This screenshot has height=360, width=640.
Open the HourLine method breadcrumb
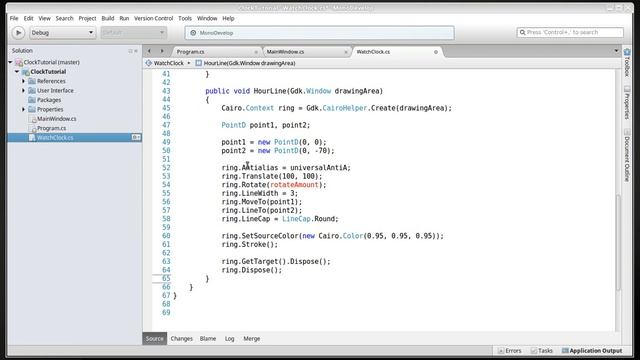click(245, 63)
